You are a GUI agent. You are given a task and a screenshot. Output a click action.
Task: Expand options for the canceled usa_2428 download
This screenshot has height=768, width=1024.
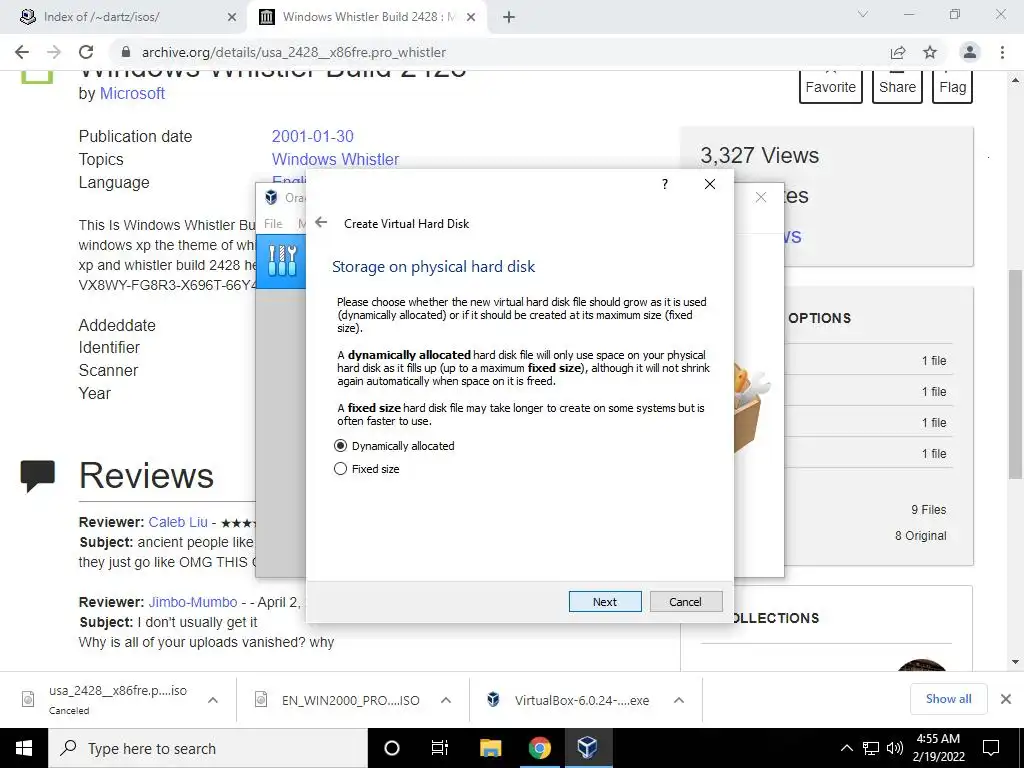(x=213, y=700)
